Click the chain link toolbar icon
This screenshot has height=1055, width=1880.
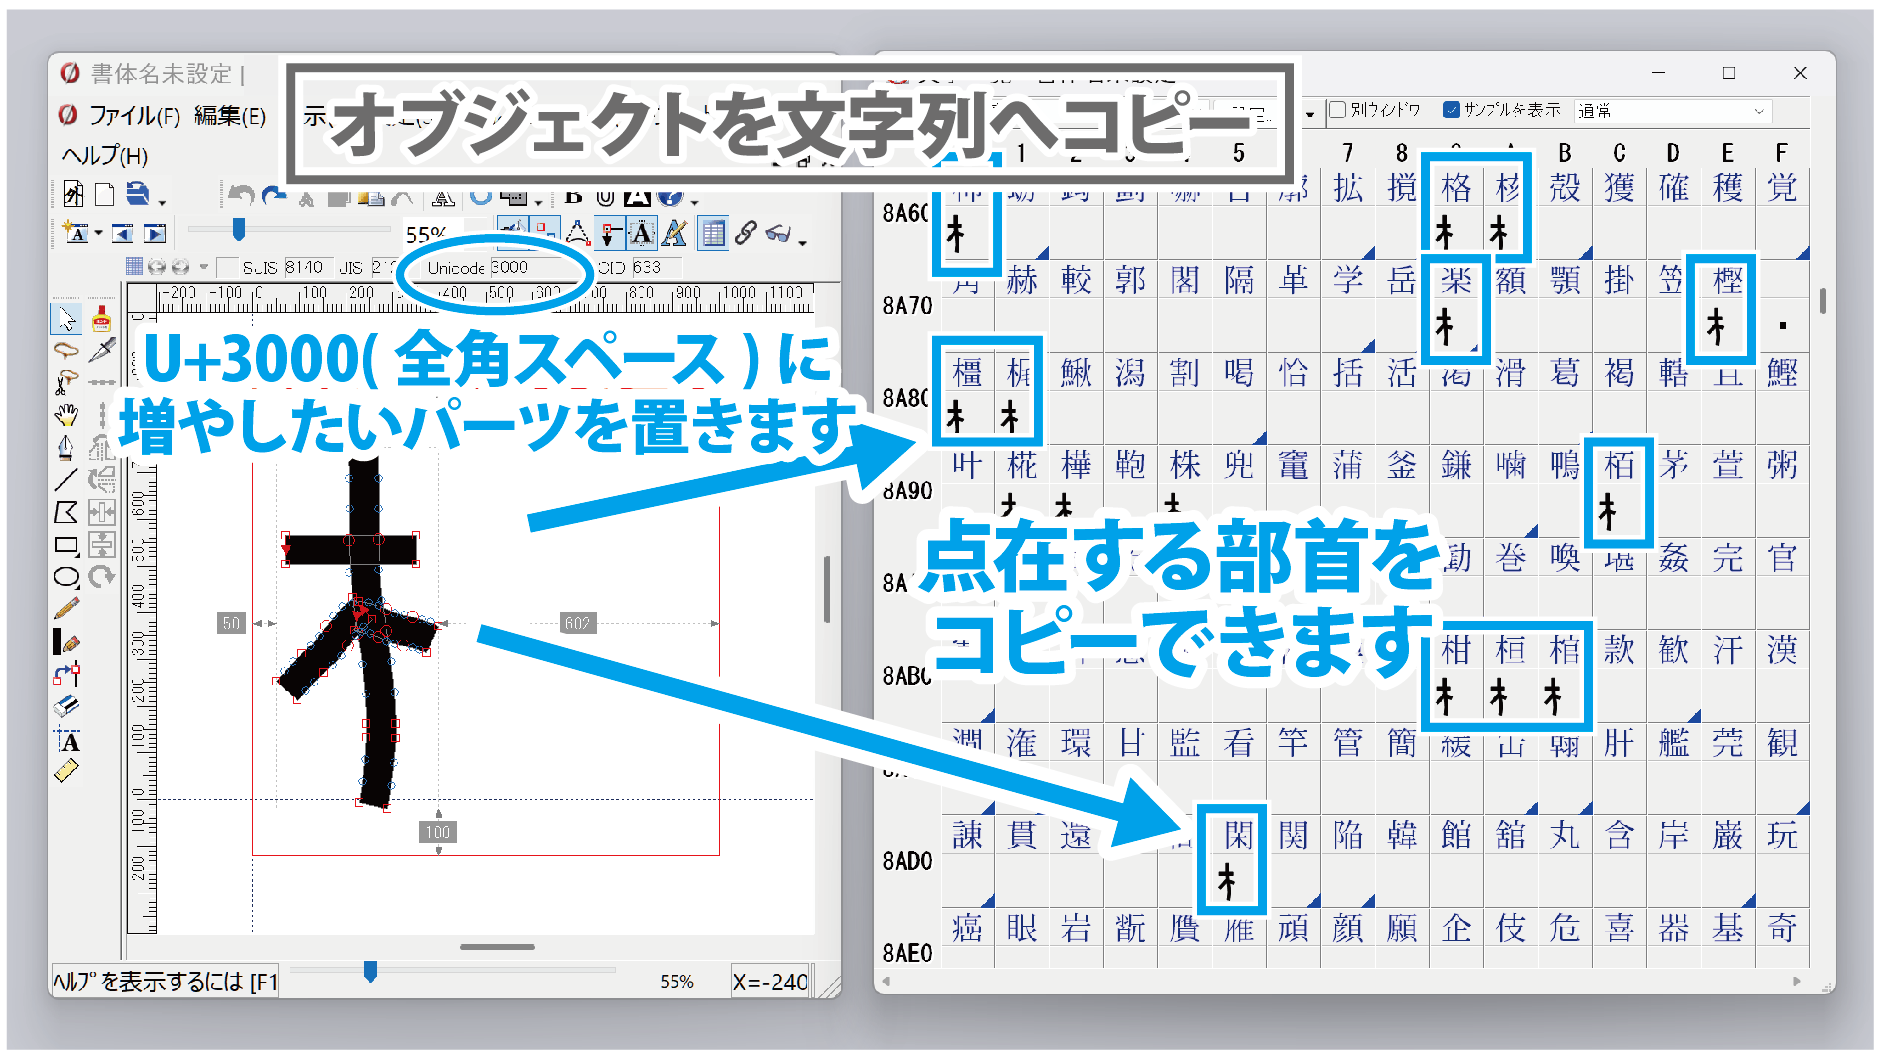click(745, 234)
